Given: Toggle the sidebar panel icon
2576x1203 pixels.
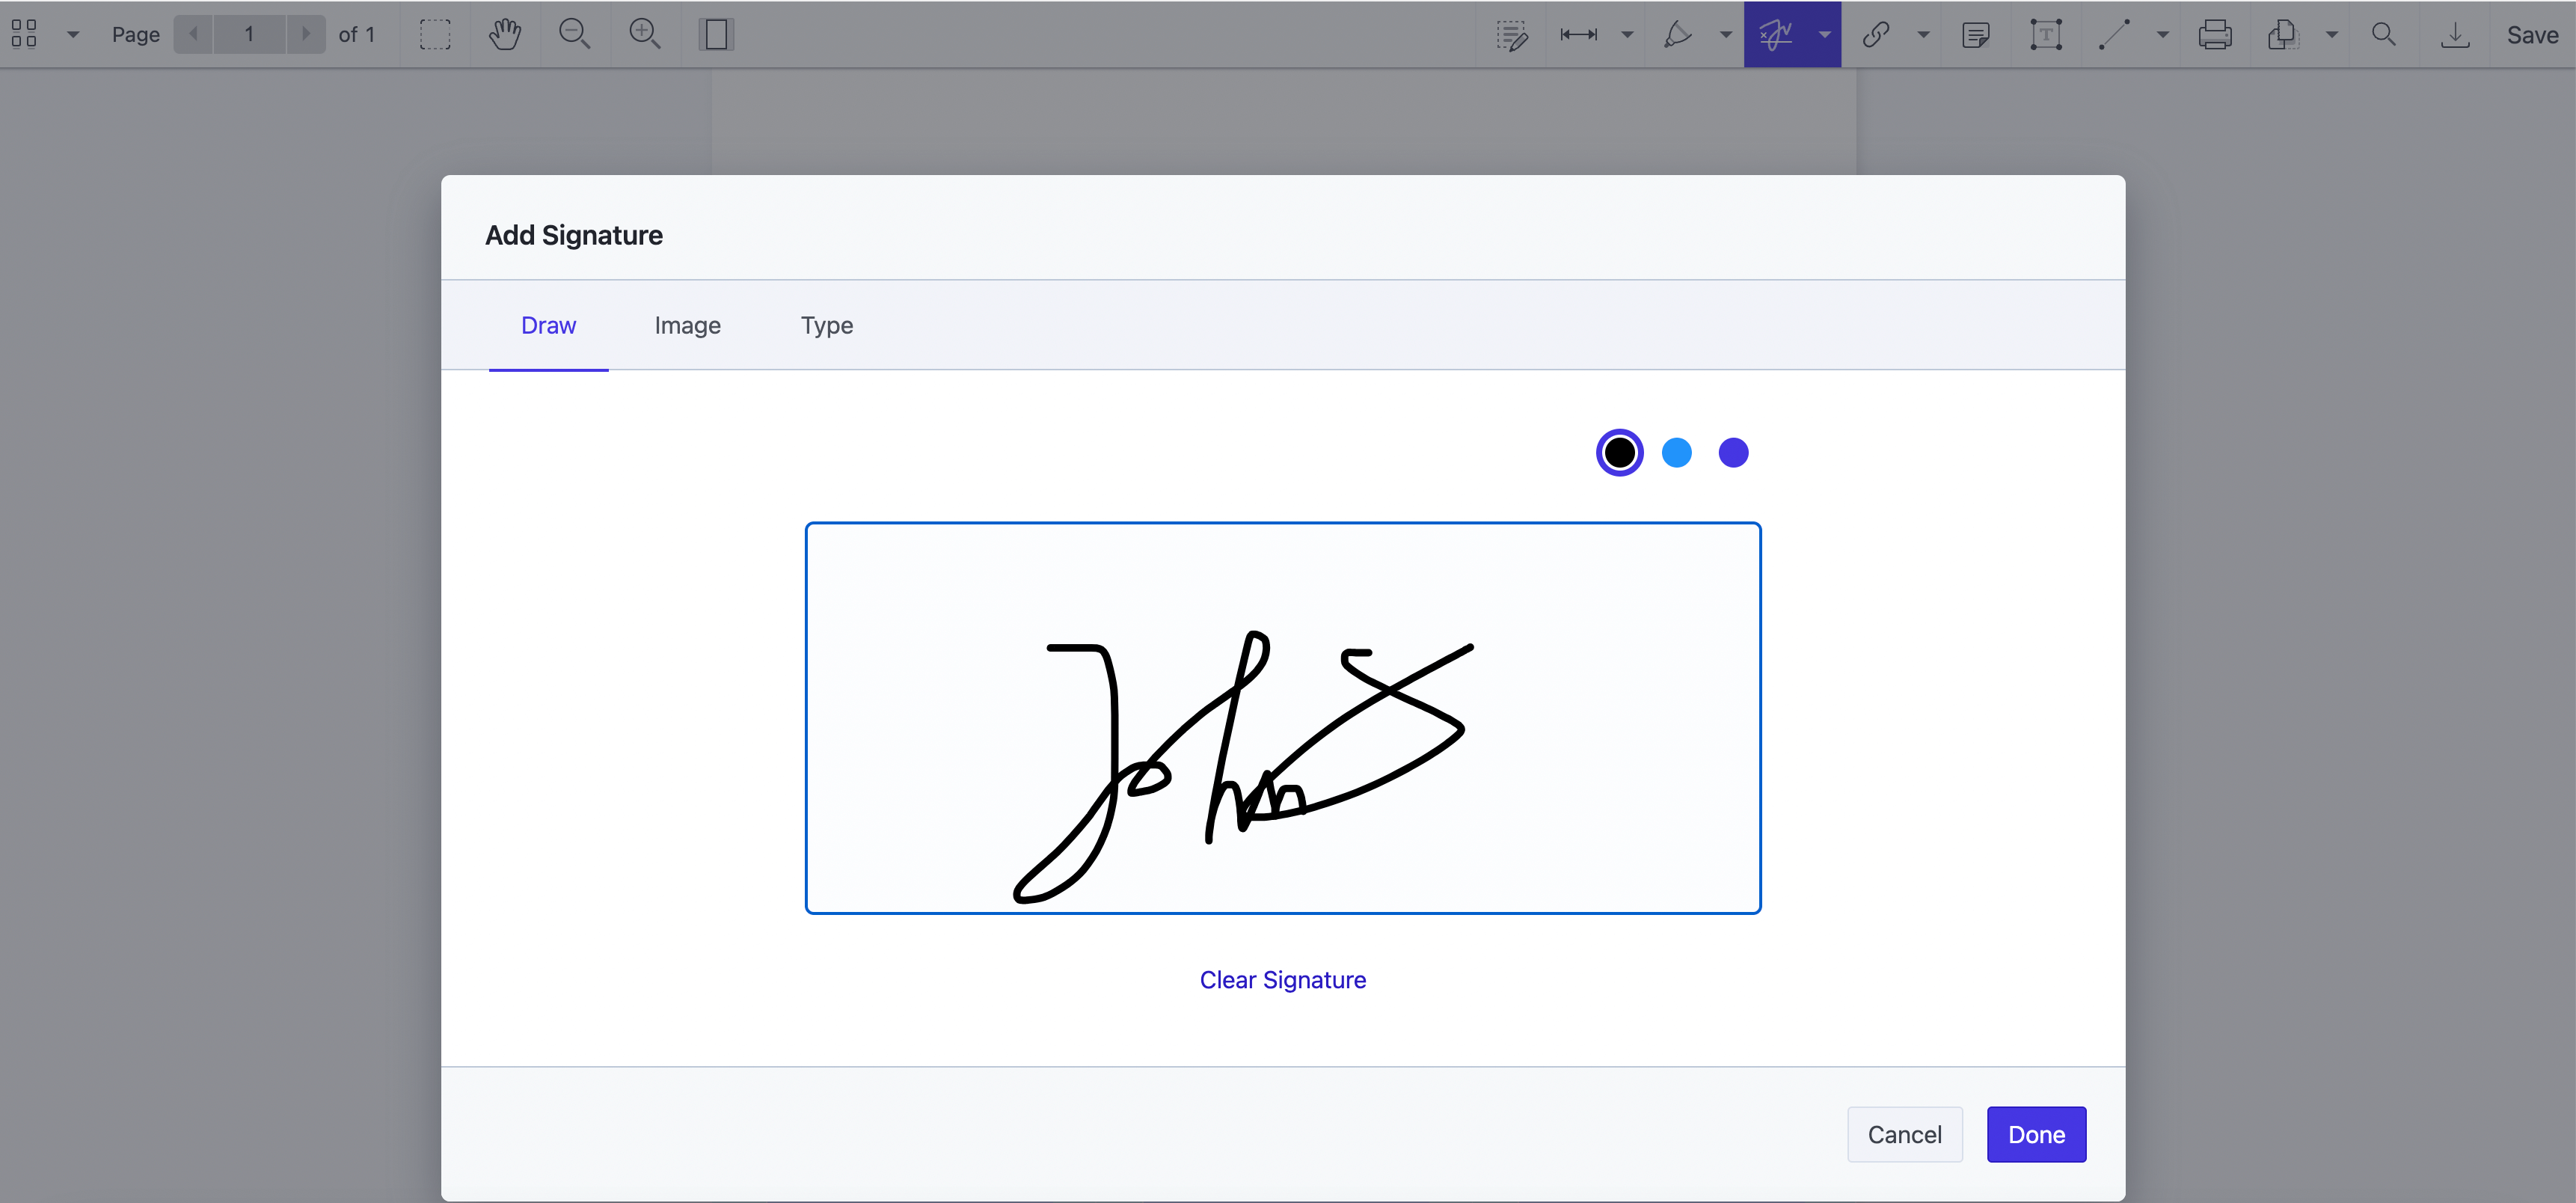Looking at the screenshot, I should (x=716, y=34).
